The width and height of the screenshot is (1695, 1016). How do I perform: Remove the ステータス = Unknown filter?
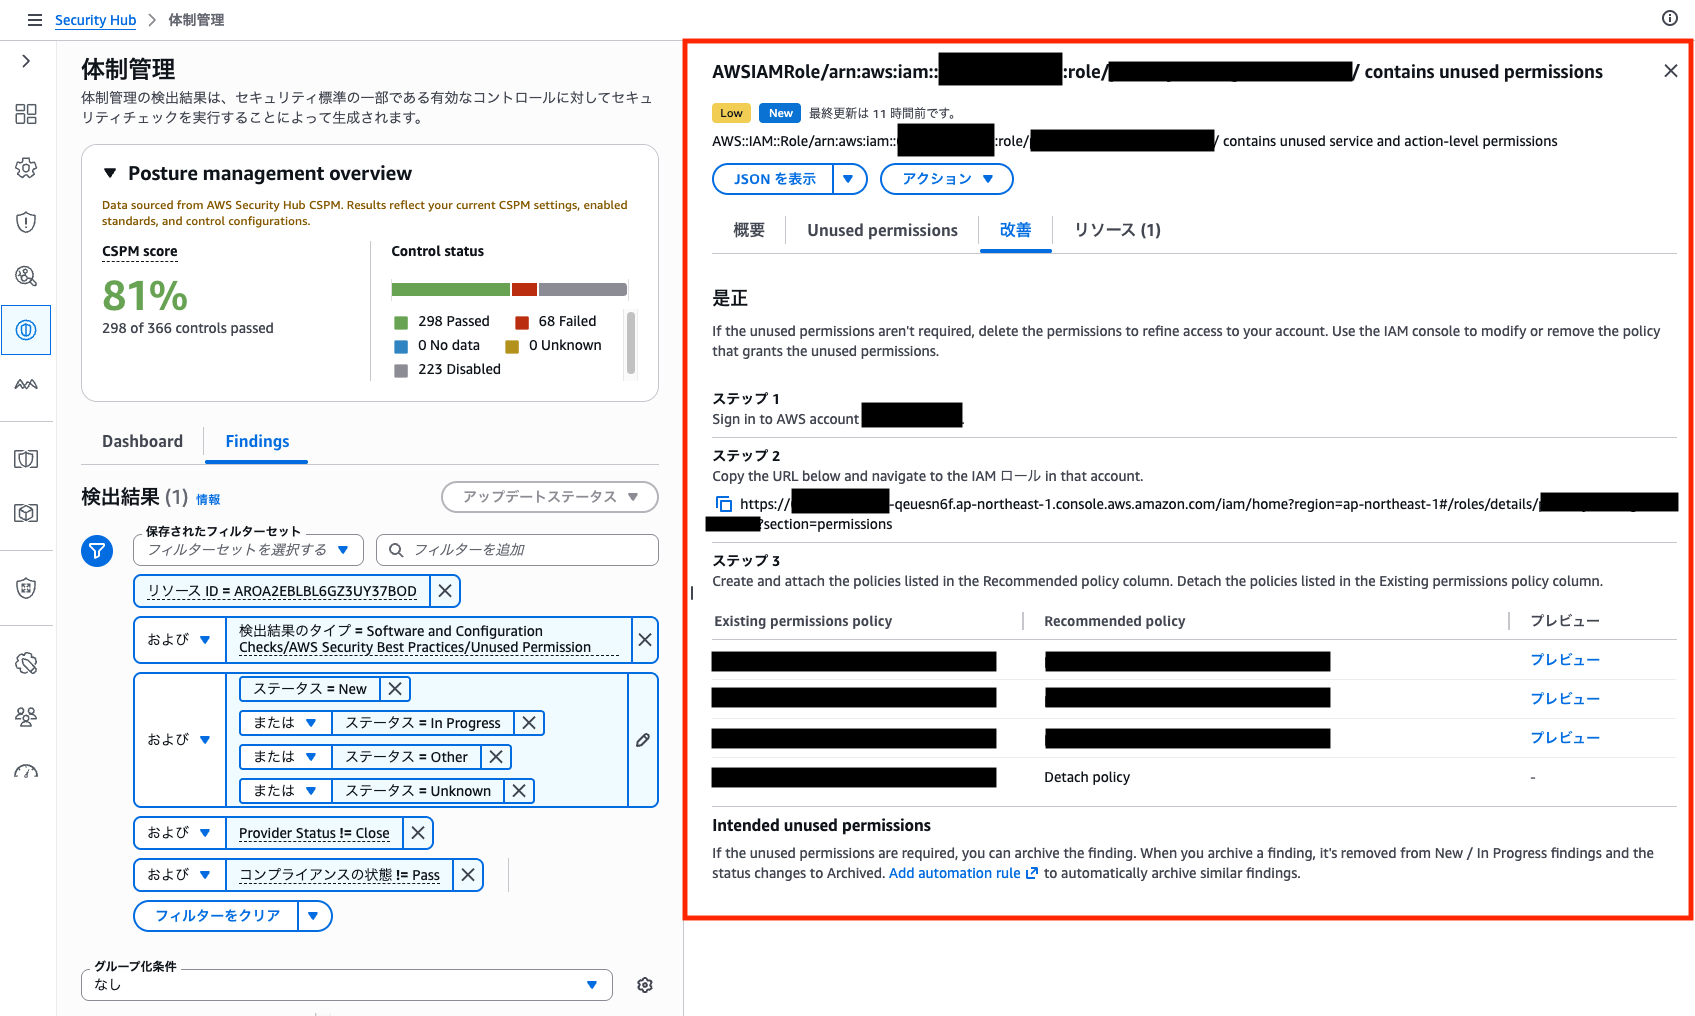coord(519,791)
